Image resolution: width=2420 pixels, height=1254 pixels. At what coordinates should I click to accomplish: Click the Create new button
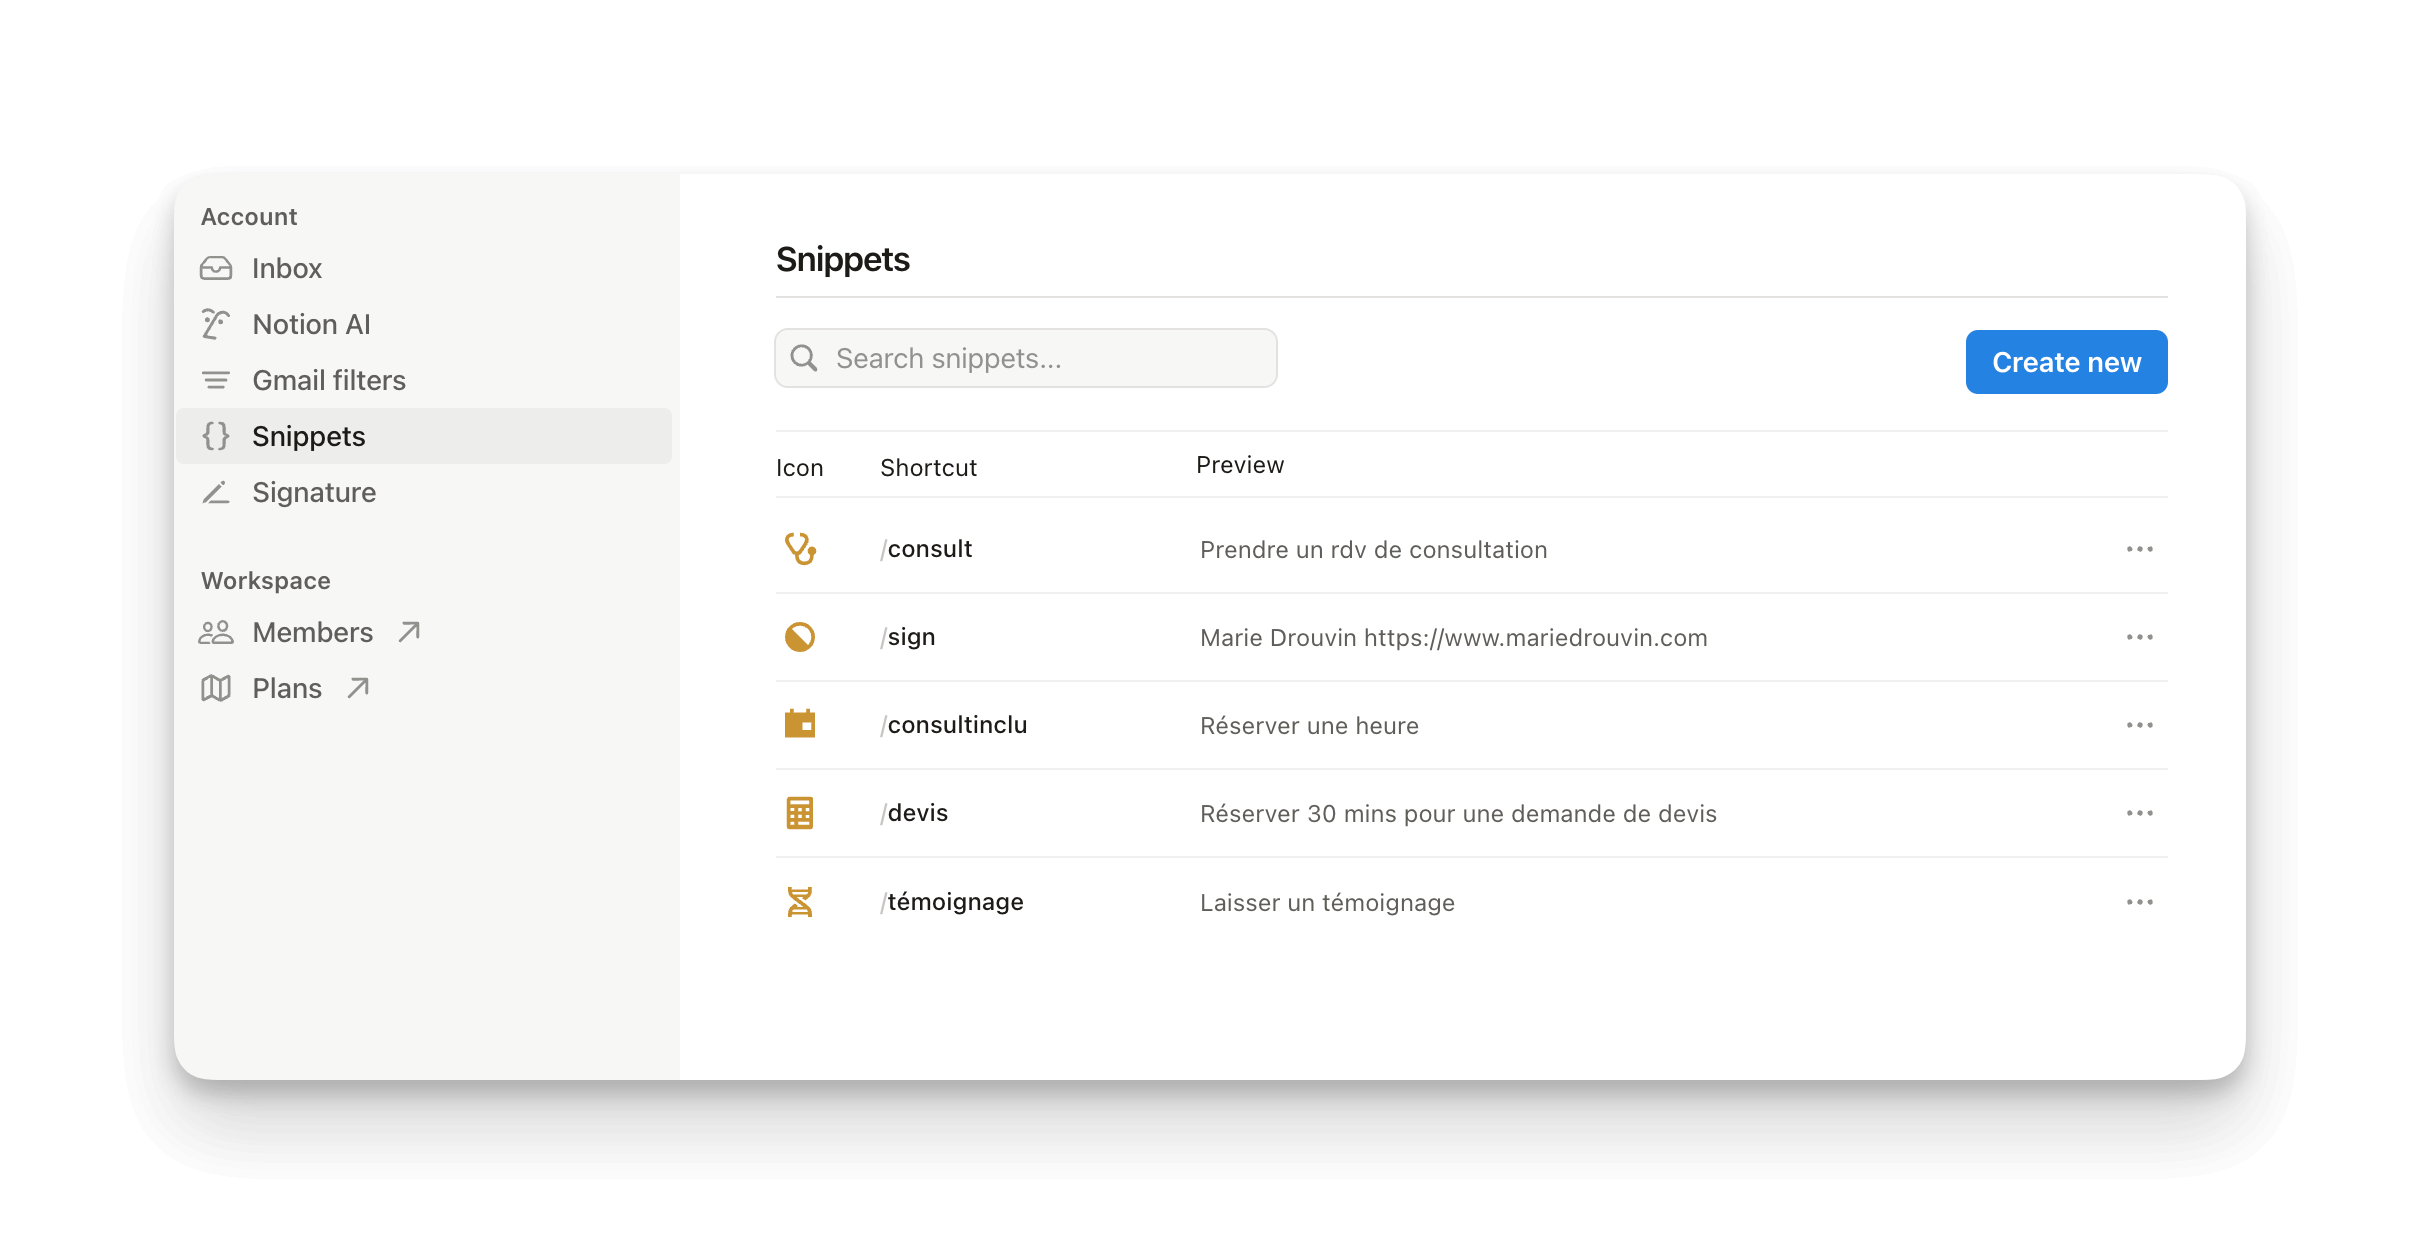(2065, 361)
